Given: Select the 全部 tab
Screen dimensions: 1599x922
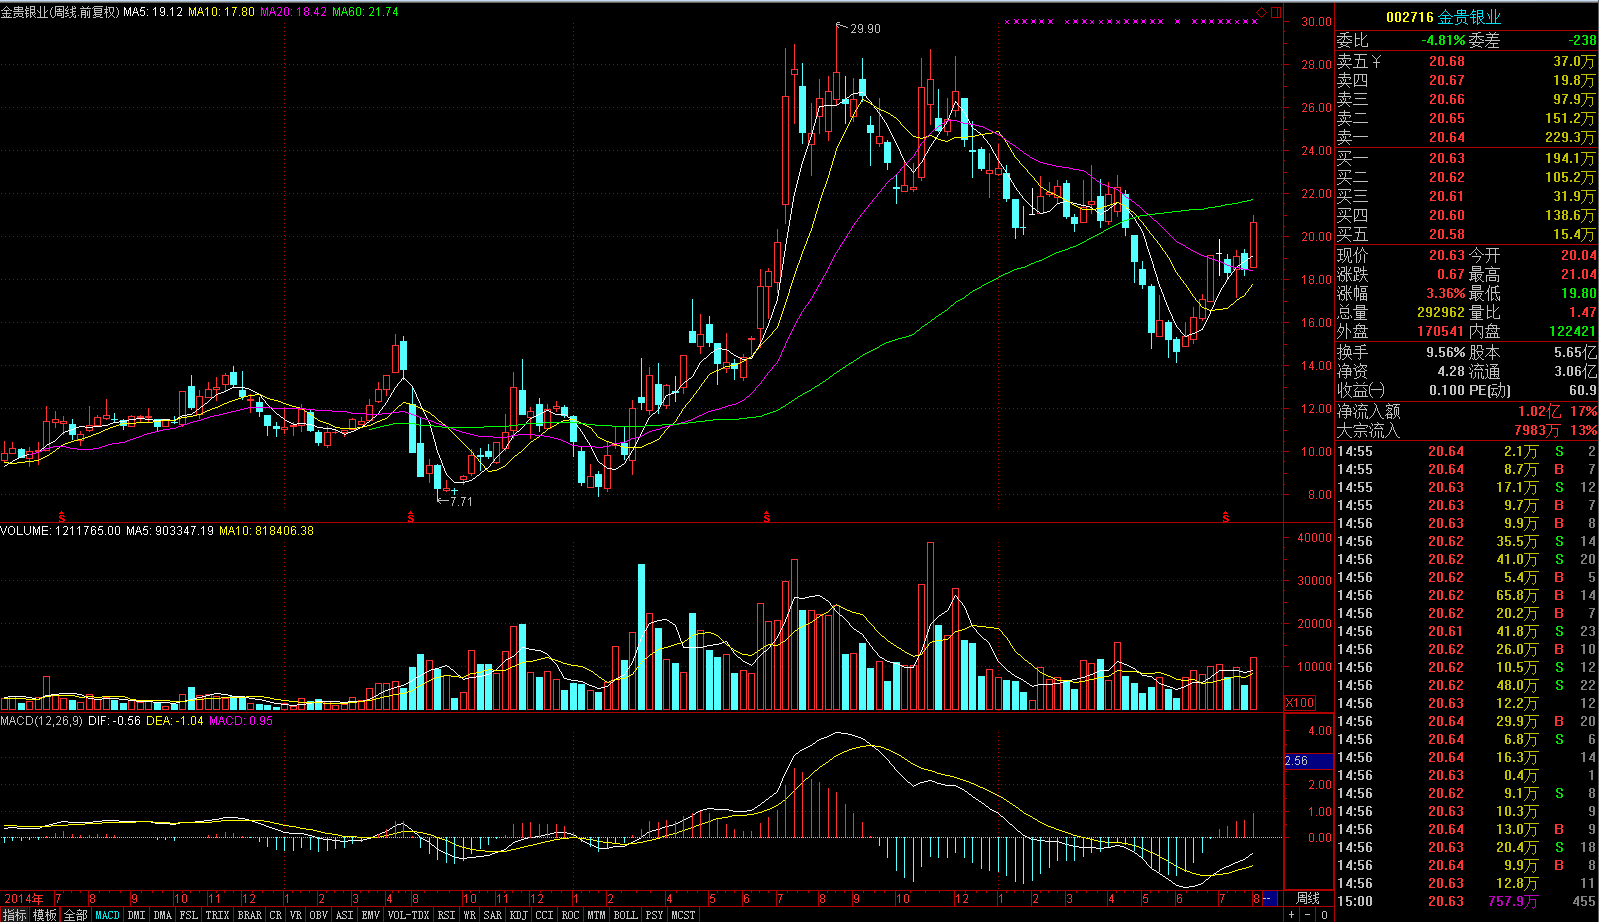Looking at the screenshot, I should pos(76,915).
